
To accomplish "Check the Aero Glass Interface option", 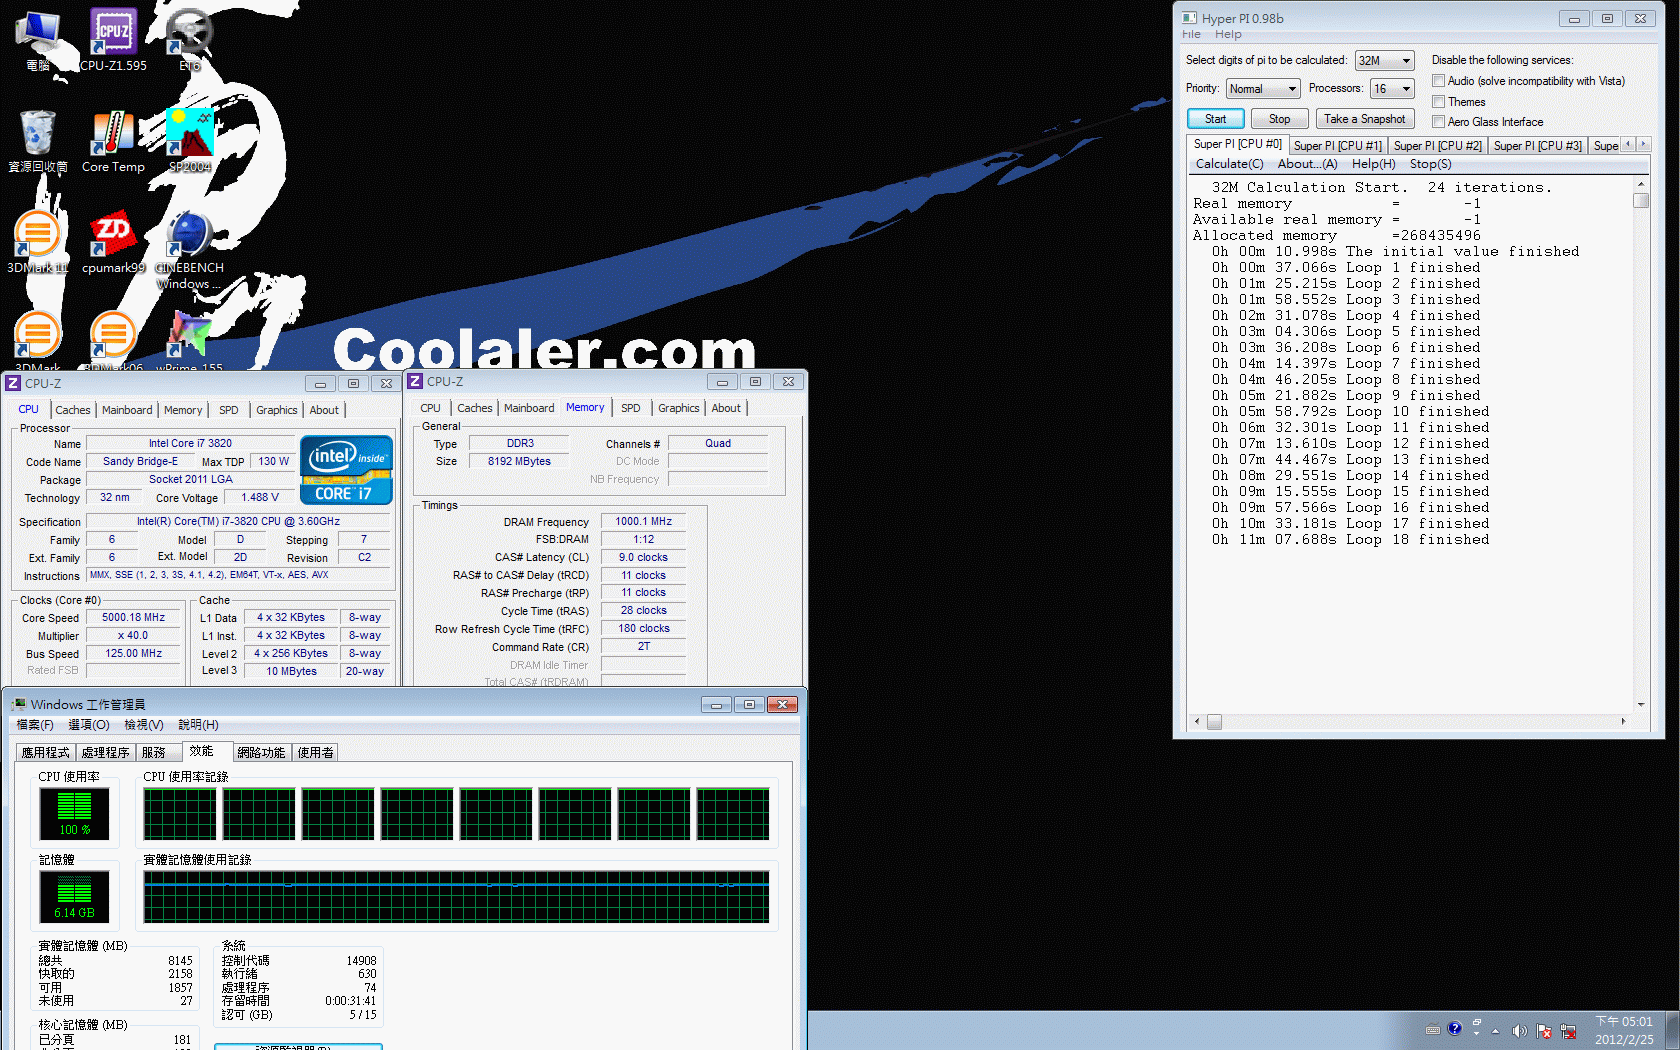I will 1438,122.
